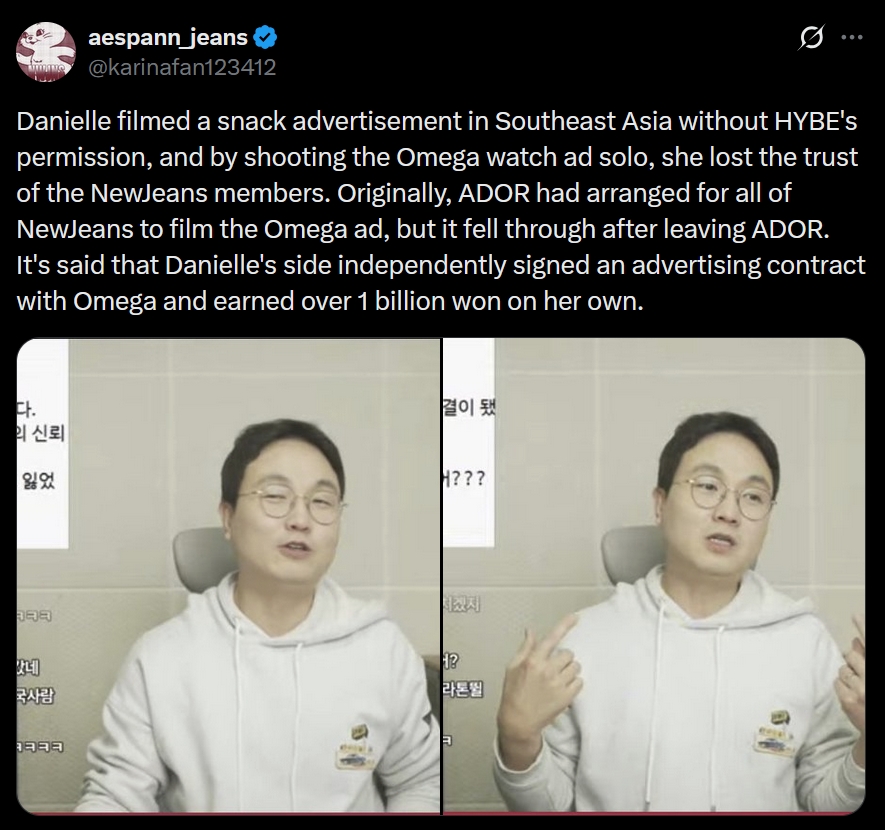Screen dimensions: 885x830
Task: Click the red progress line under the left image
Action: 228,813
